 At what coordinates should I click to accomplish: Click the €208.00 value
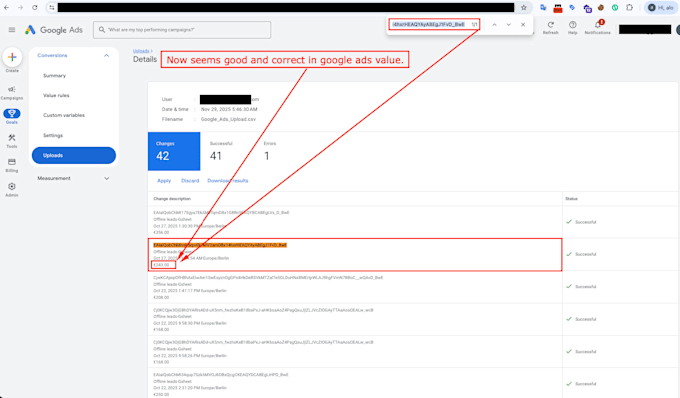click(161, 297)
